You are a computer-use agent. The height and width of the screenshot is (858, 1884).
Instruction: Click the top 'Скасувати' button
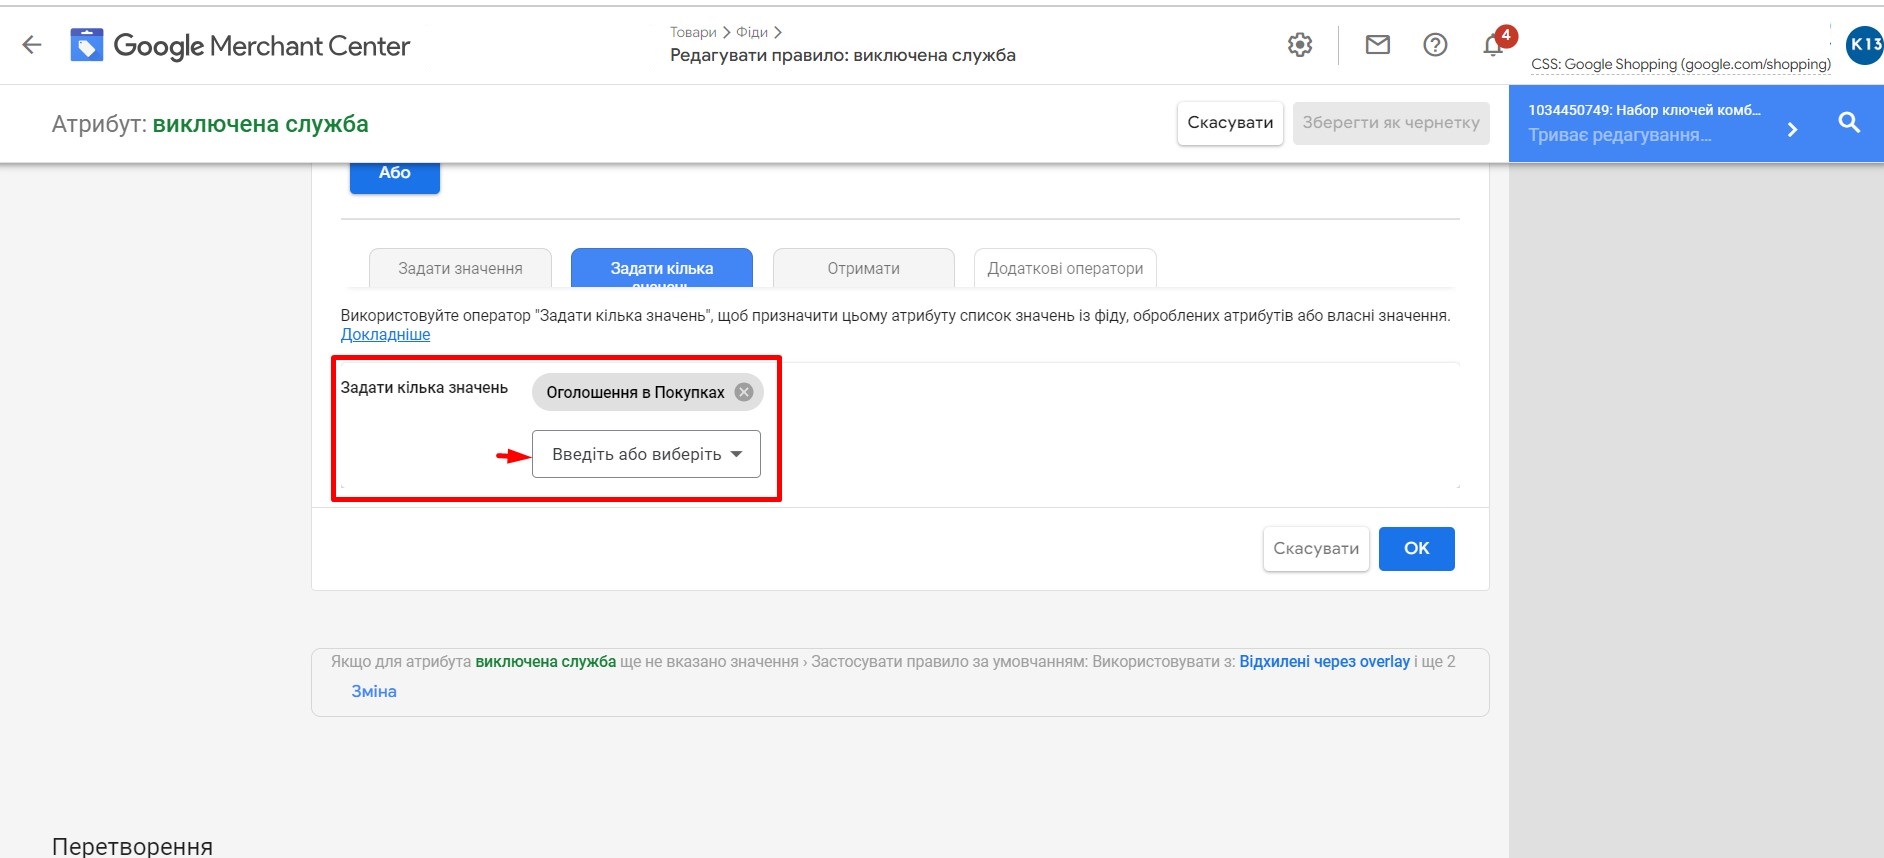(1230, 123)
